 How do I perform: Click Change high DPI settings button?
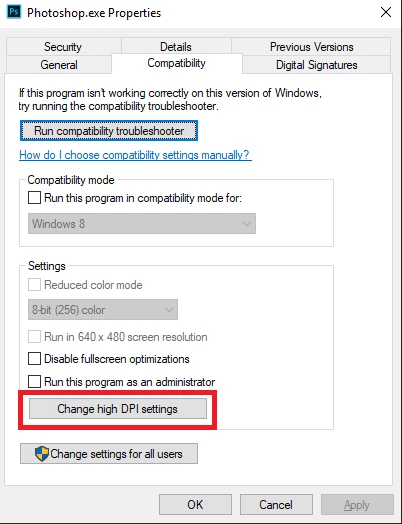[x=118, y=408]
